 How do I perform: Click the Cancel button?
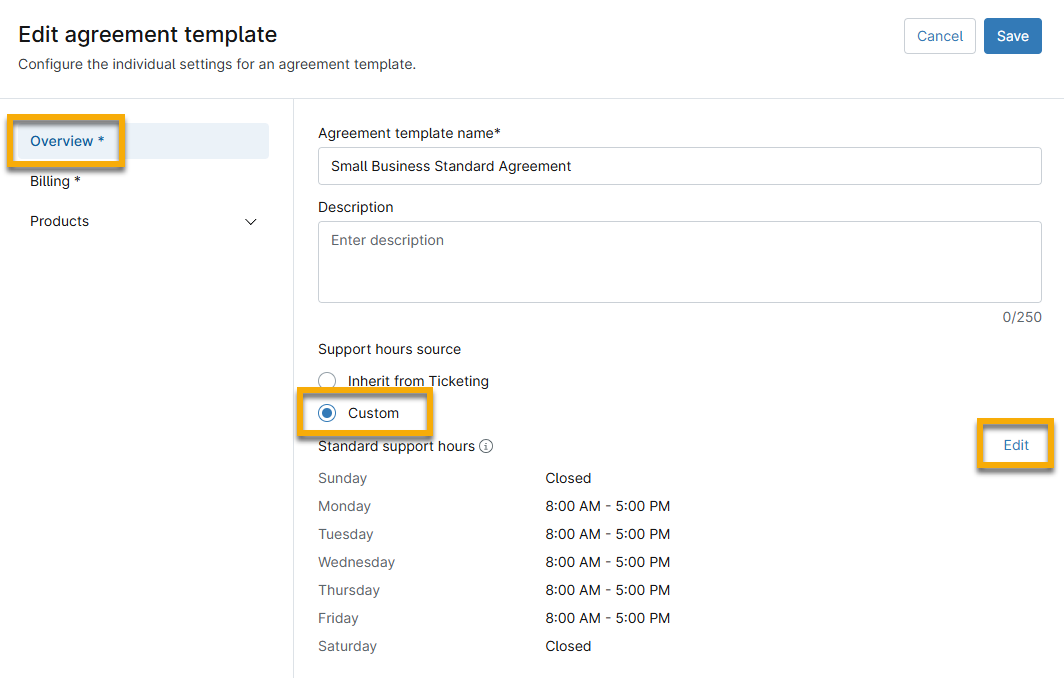(939, 35)
